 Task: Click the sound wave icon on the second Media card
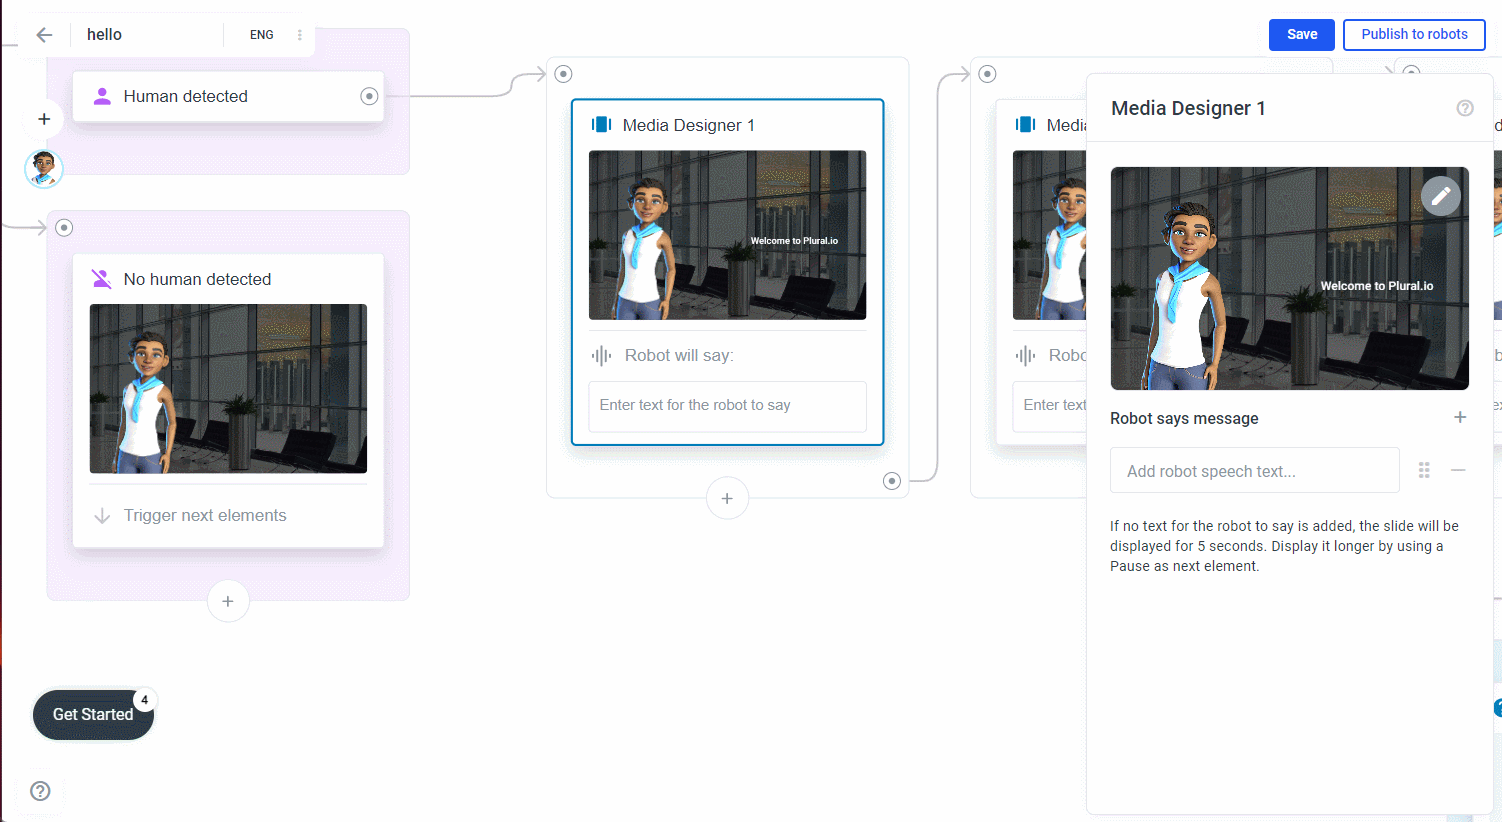click(1025, 356)
